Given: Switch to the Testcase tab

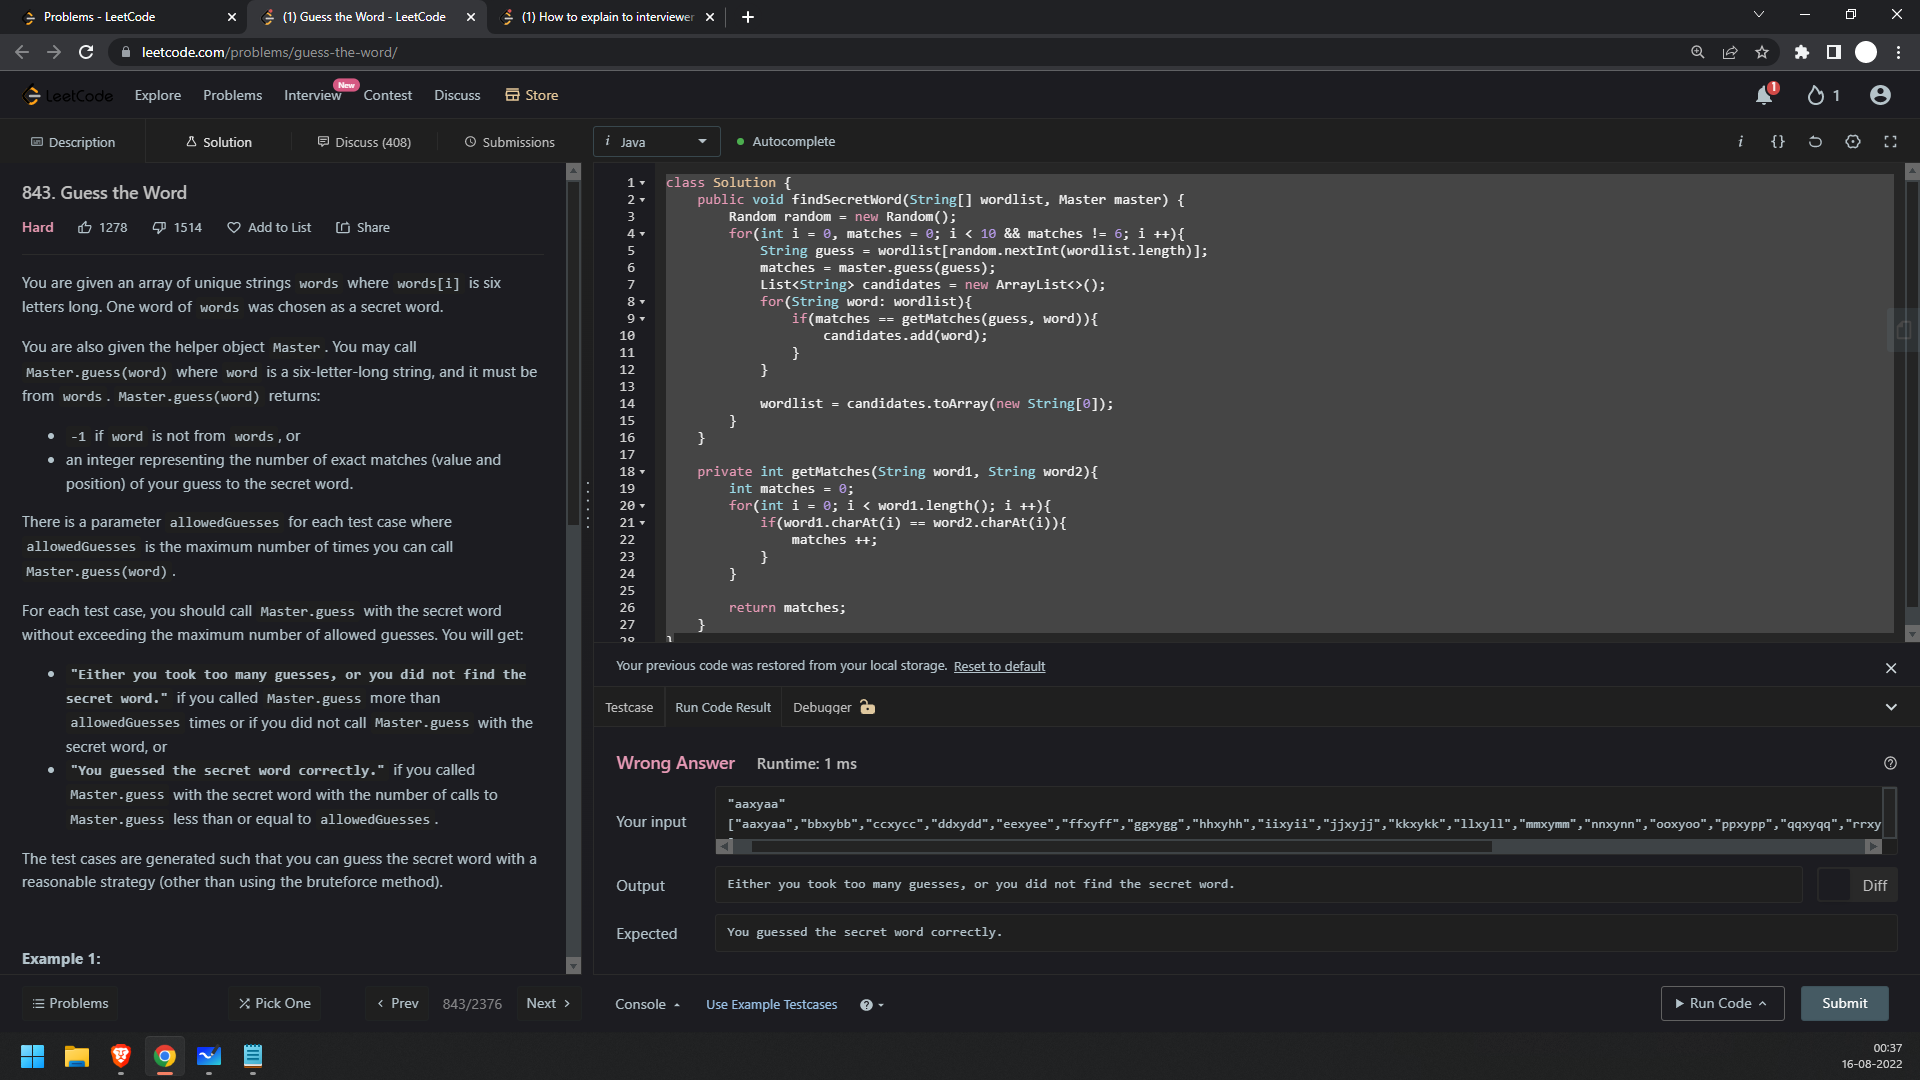Looking at the screenshot, I should point(629,707).
